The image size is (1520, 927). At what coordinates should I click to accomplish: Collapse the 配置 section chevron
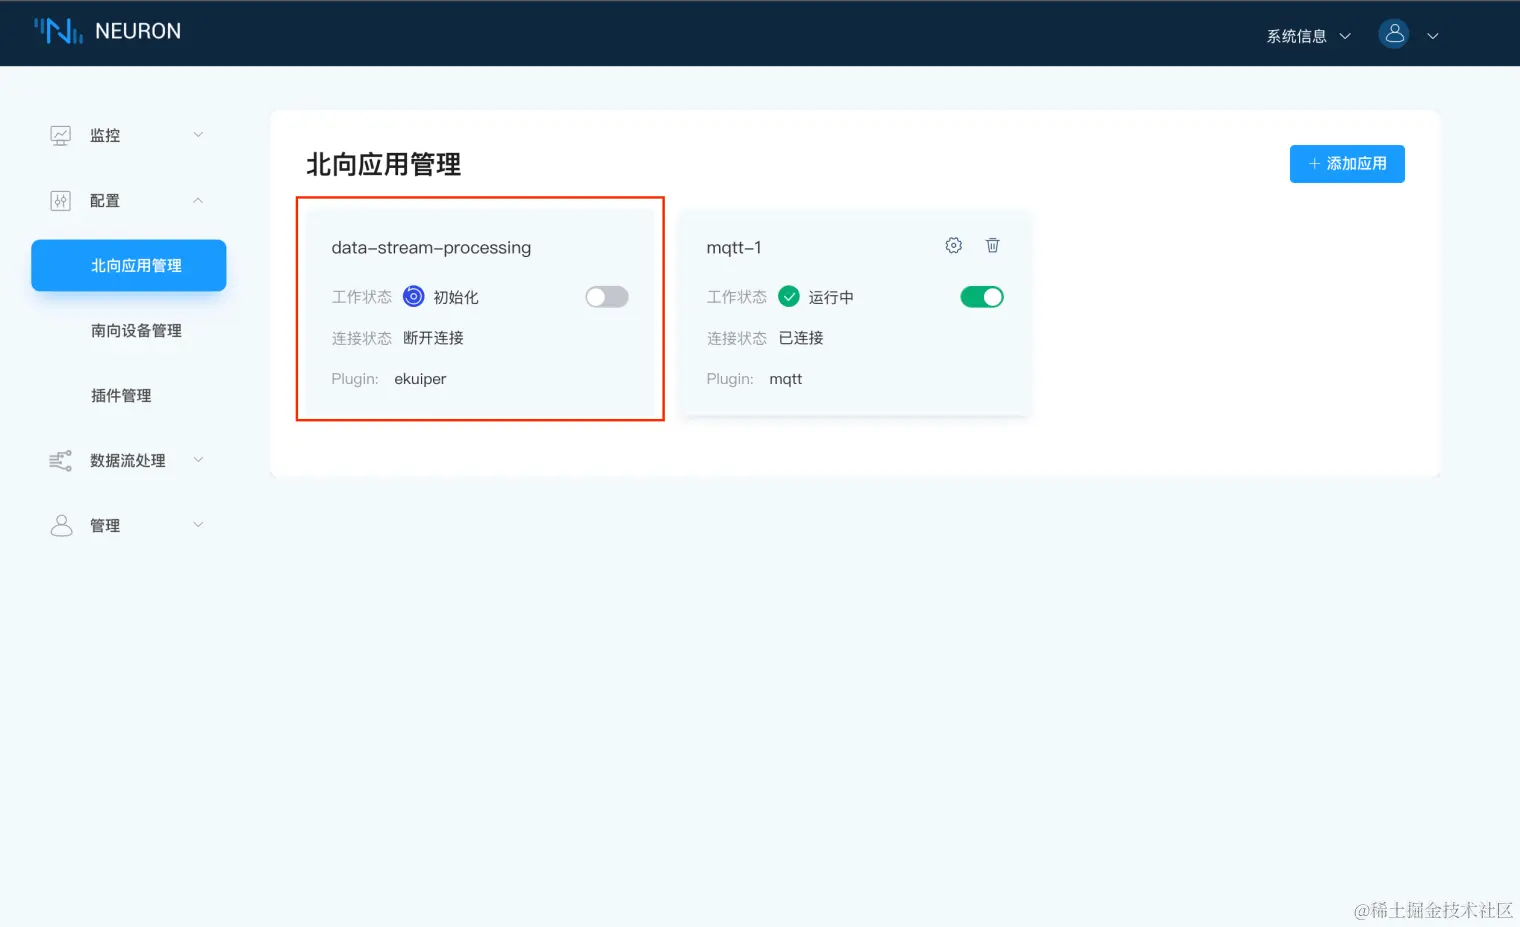pos(198,199)
